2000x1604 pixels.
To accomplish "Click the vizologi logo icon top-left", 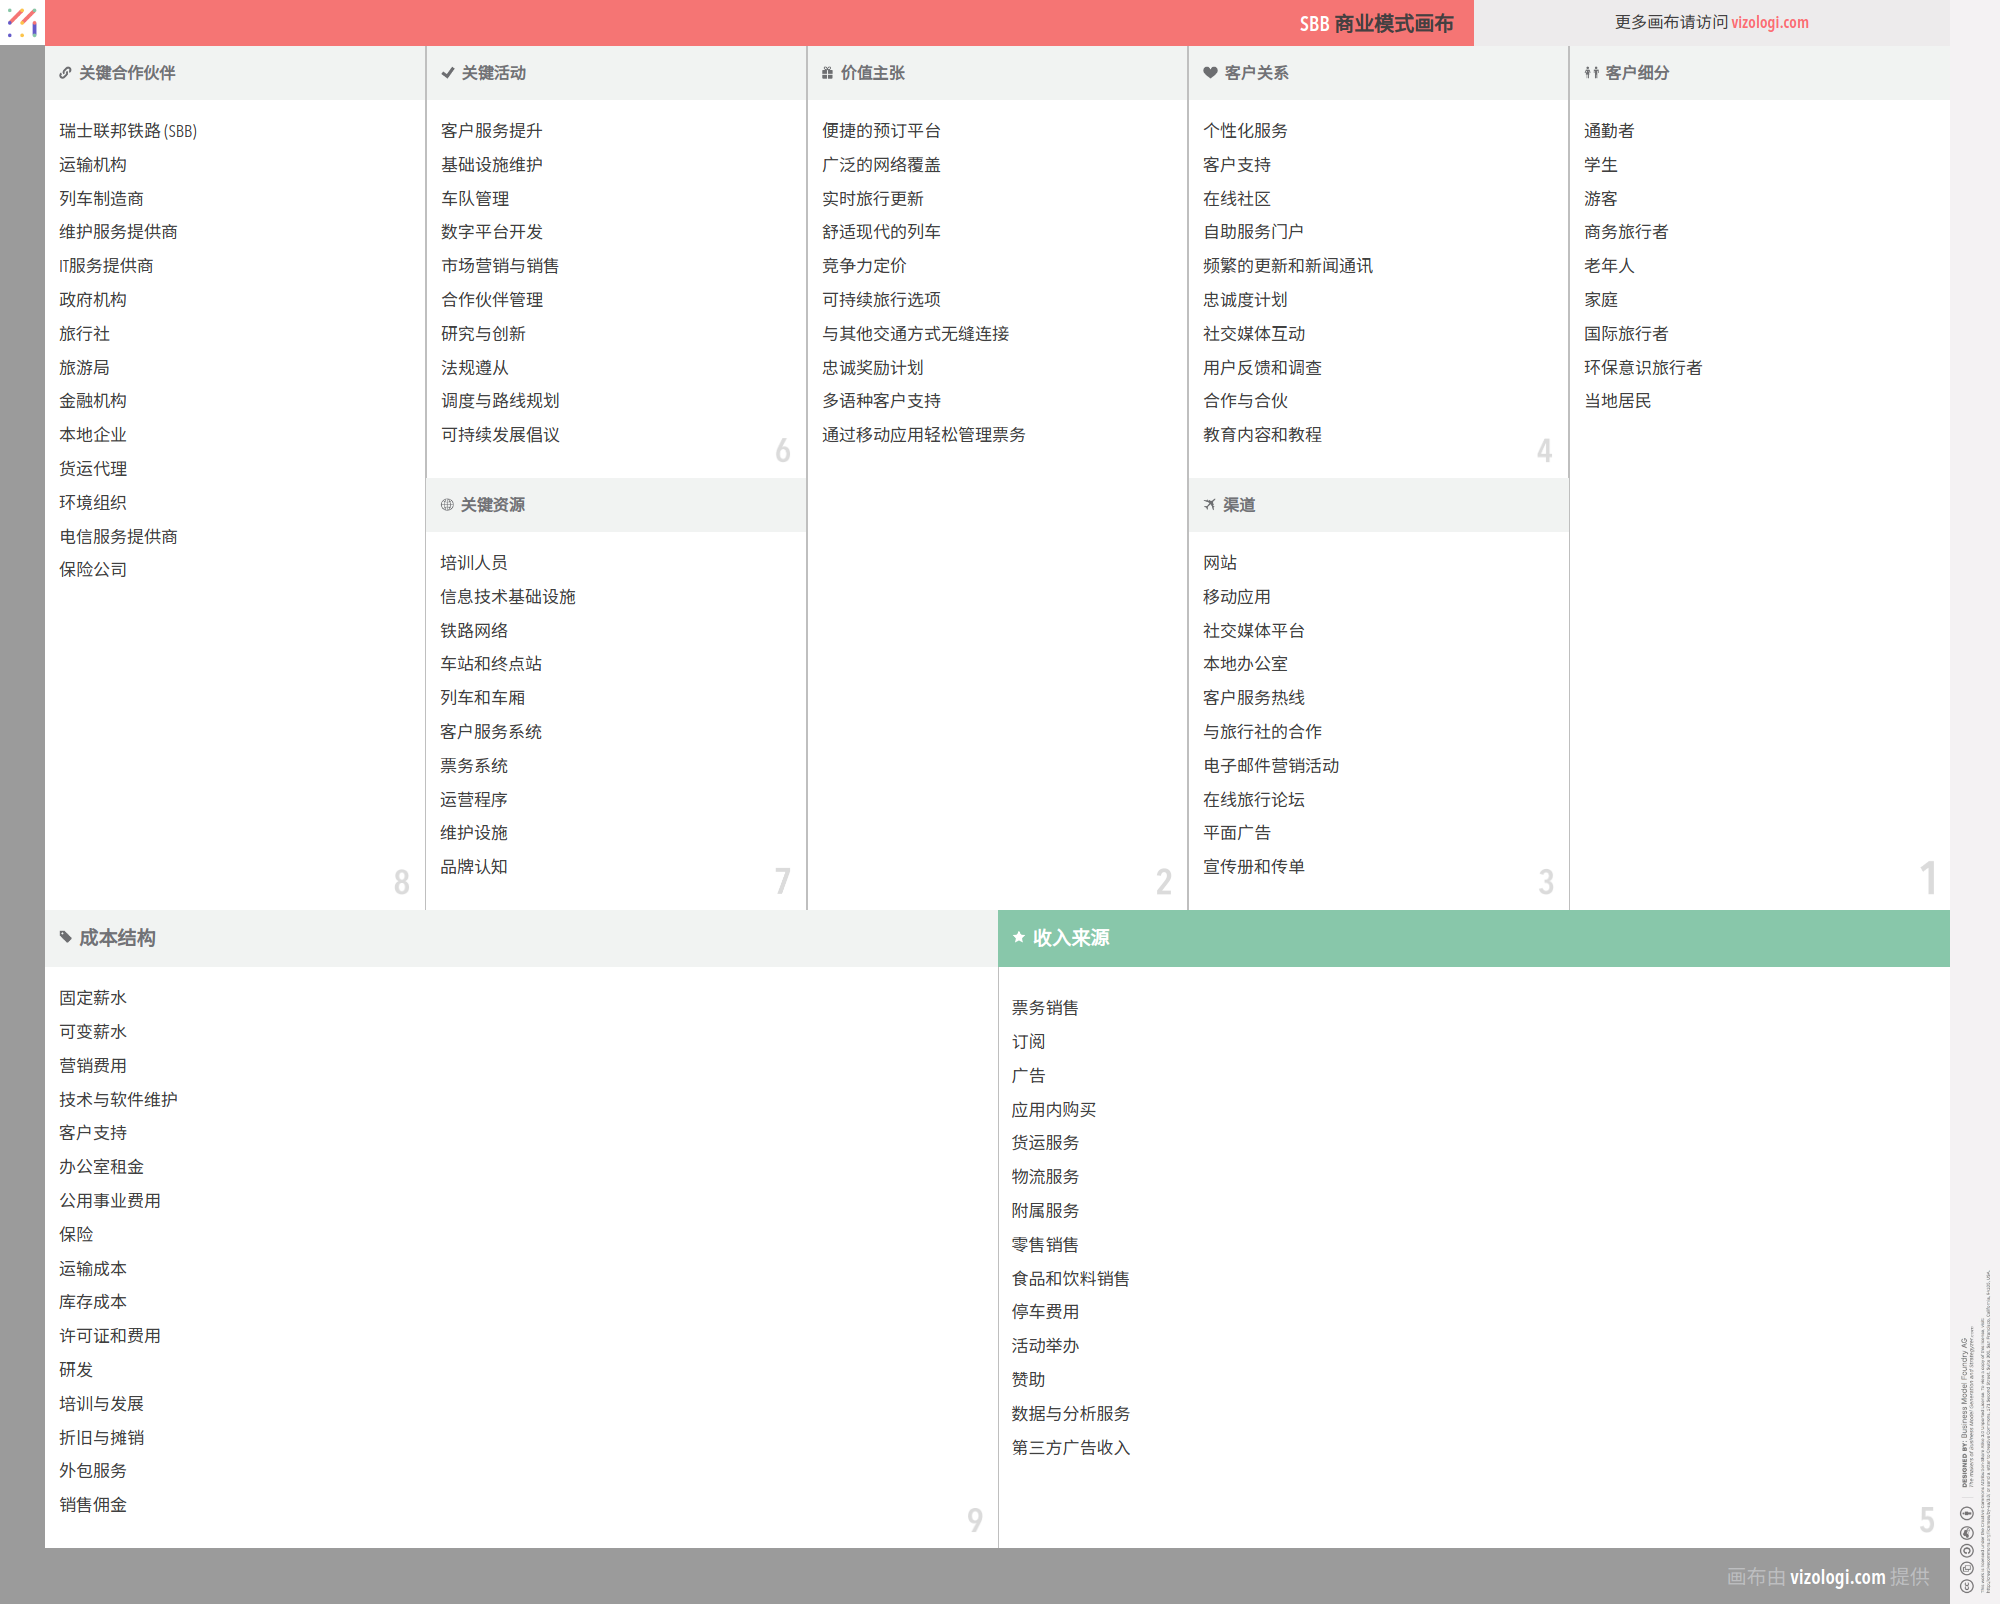I will point(22,22).
